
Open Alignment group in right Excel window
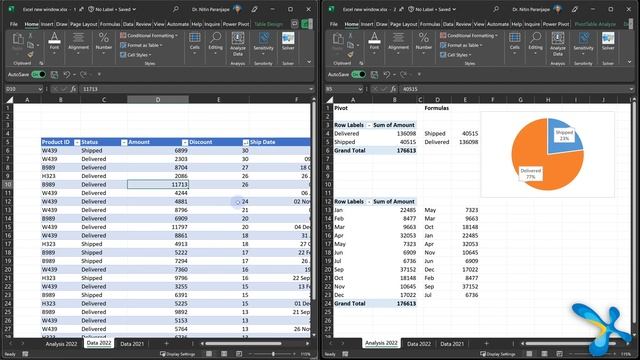(x=398, y=42)
